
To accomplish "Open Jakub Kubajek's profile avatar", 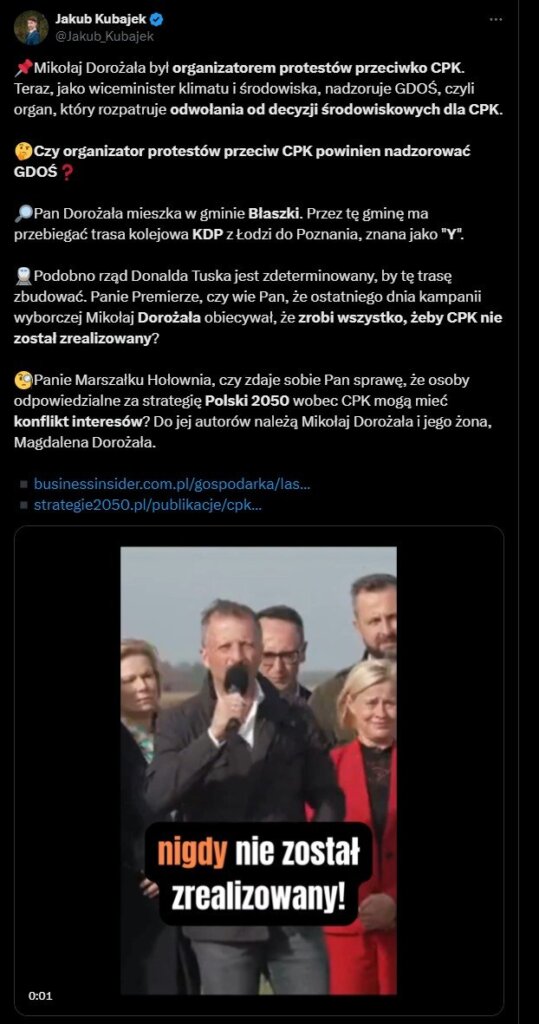I will 31,27.
